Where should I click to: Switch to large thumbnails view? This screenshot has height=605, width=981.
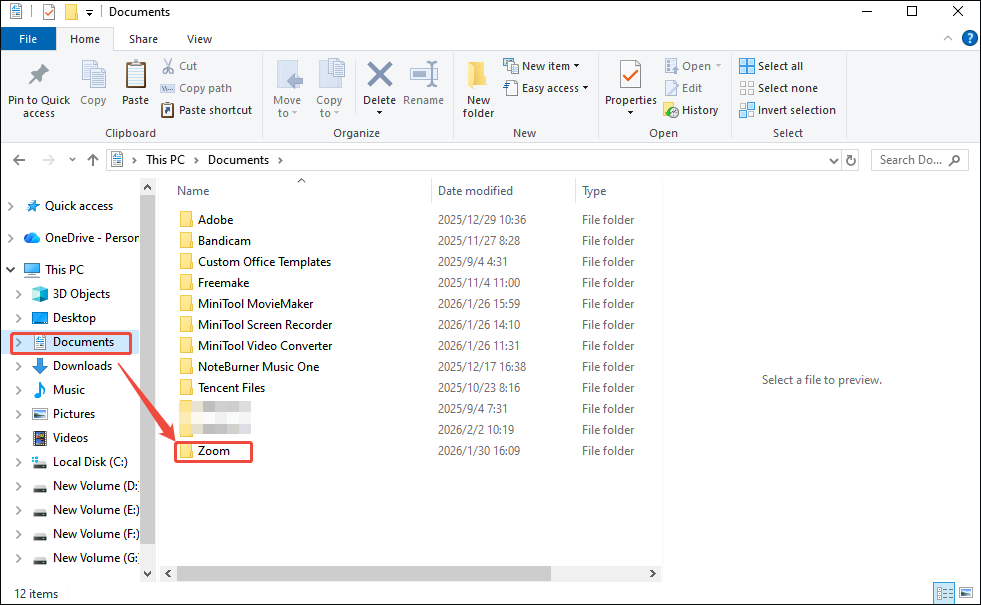965,593
